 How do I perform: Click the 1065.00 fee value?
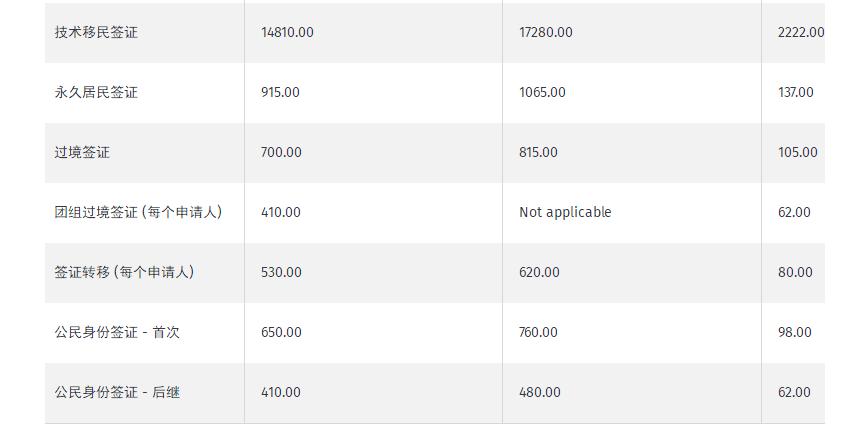point(542,92)
